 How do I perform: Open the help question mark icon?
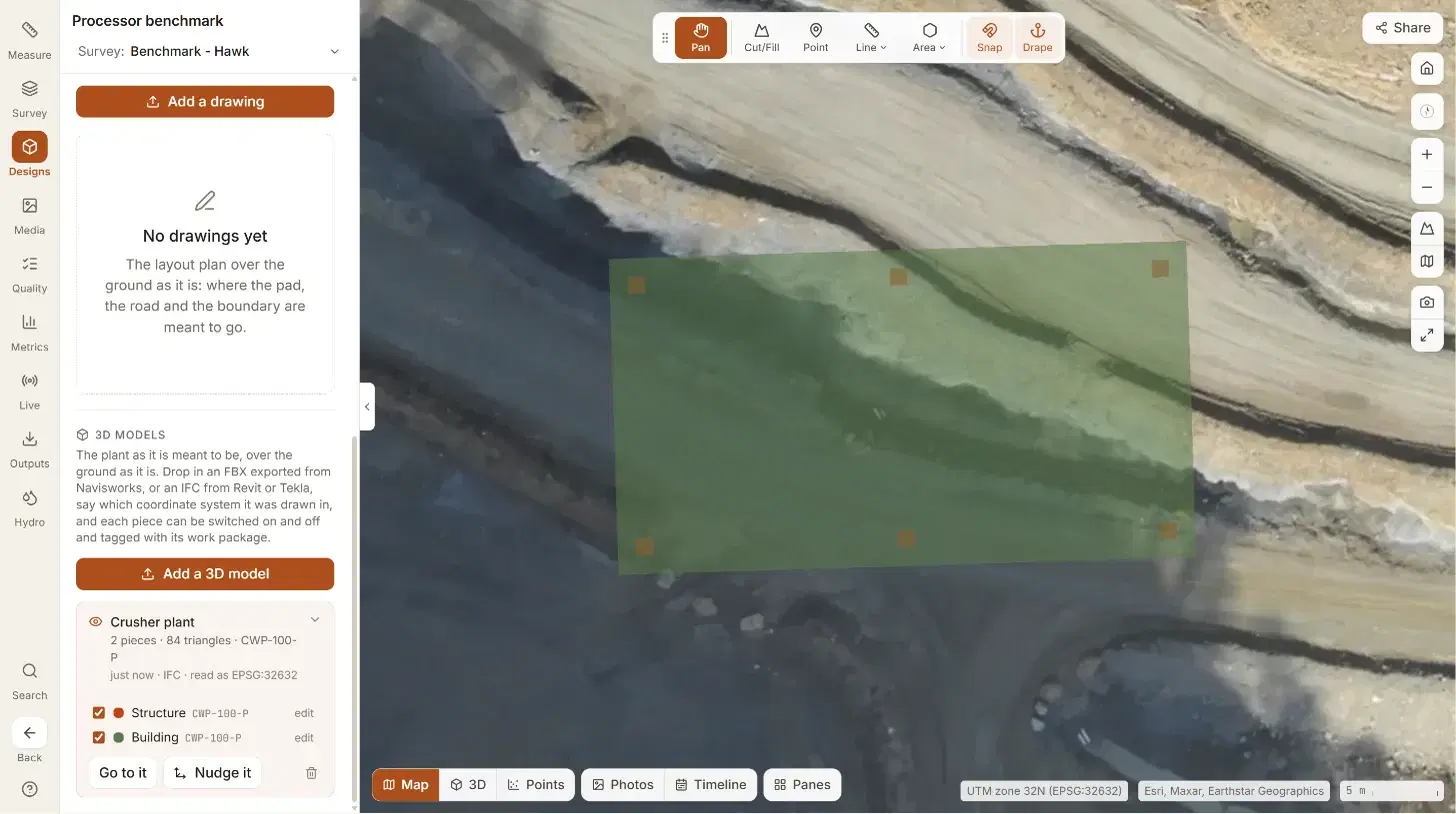(29, 789)
